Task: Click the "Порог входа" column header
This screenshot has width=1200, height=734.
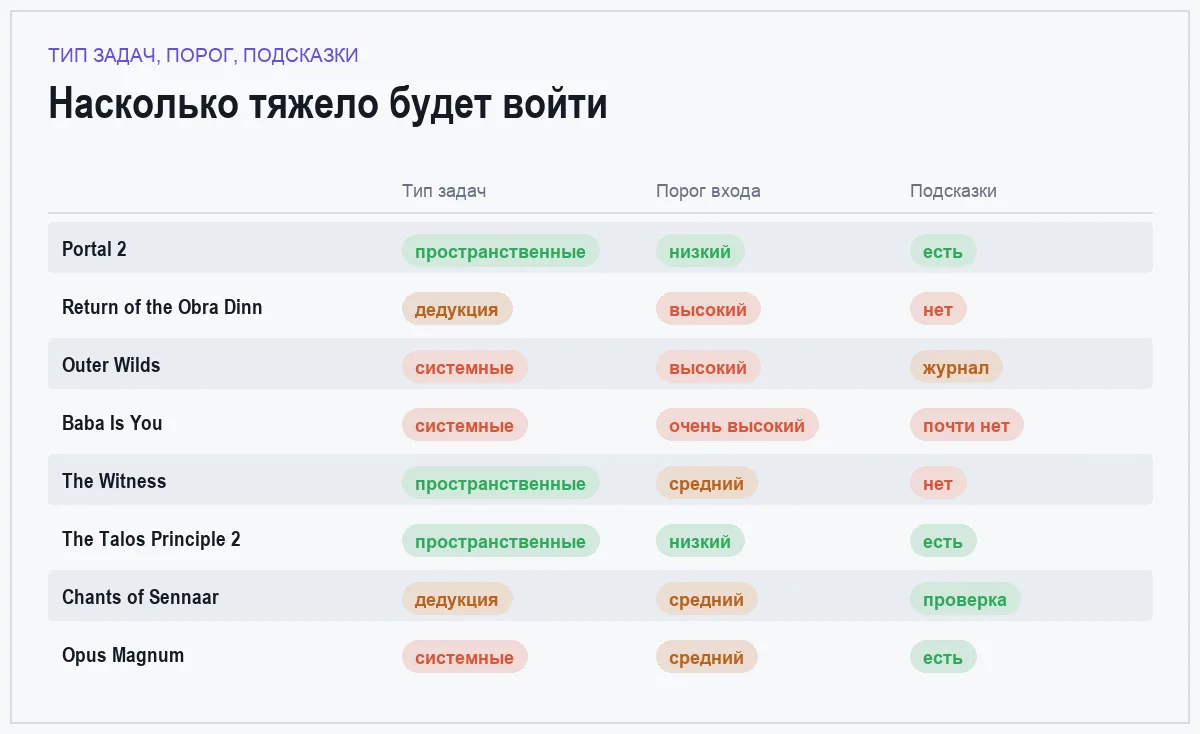Action: pyautogui.click(x=708, y=191)
